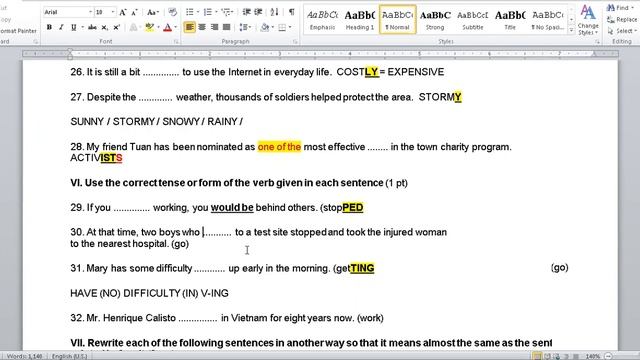Apply the Subtitle style
The image size is (640, 360).
click(473, 20)
